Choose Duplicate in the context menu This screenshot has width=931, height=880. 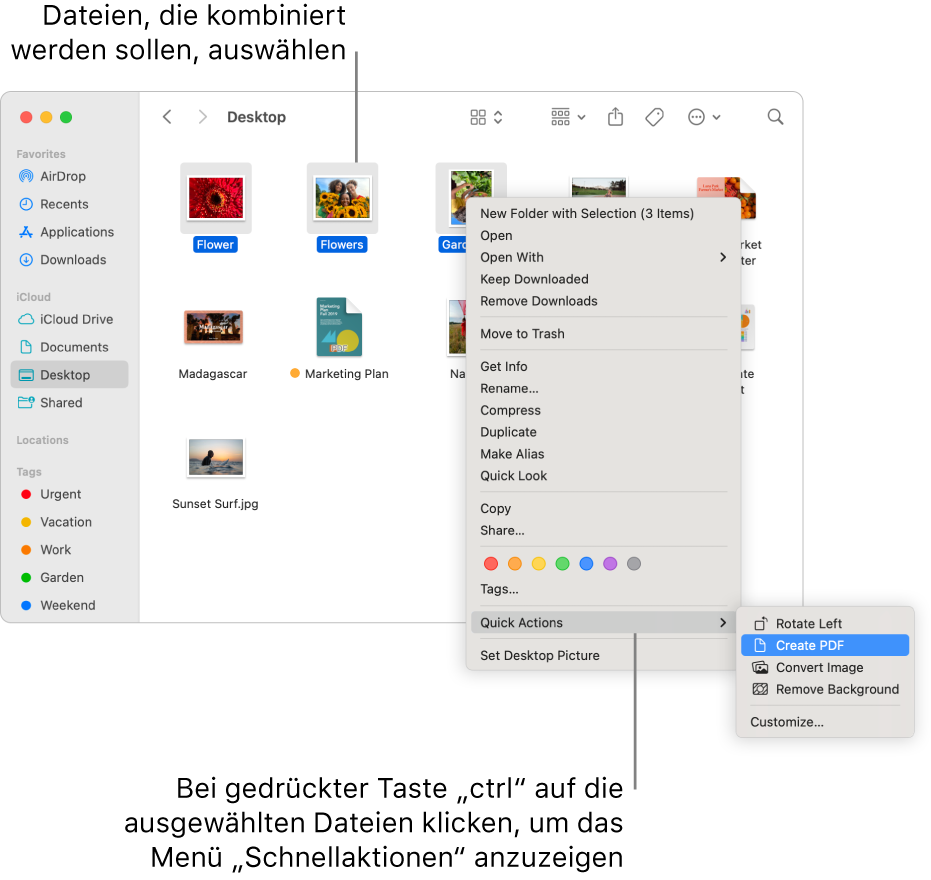click(603, 432)
